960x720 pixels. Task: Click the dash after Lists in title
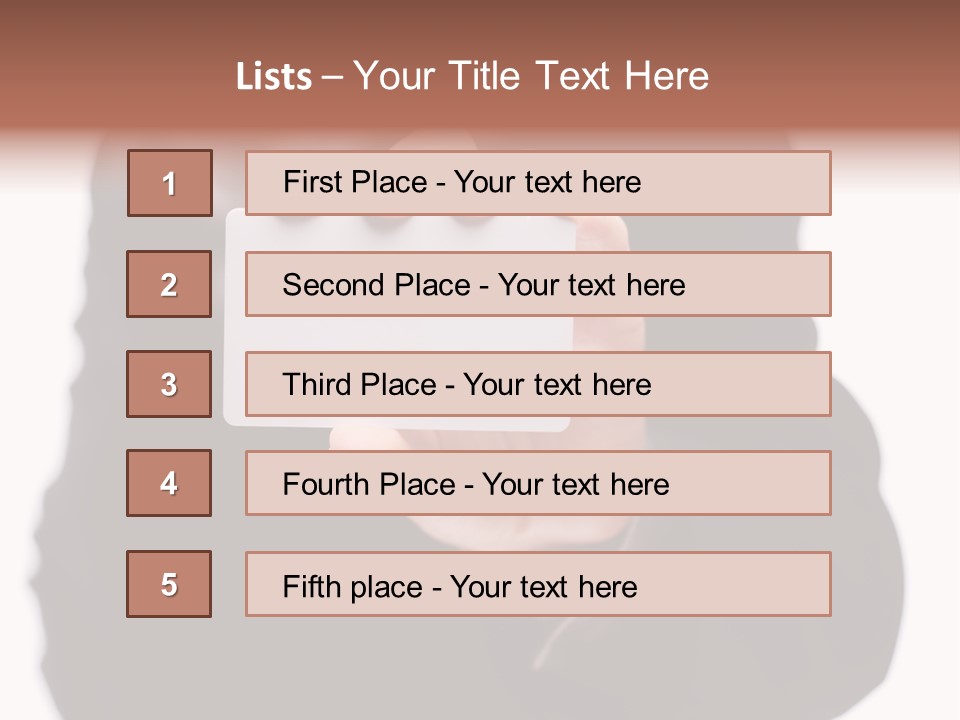pos(331,77)
